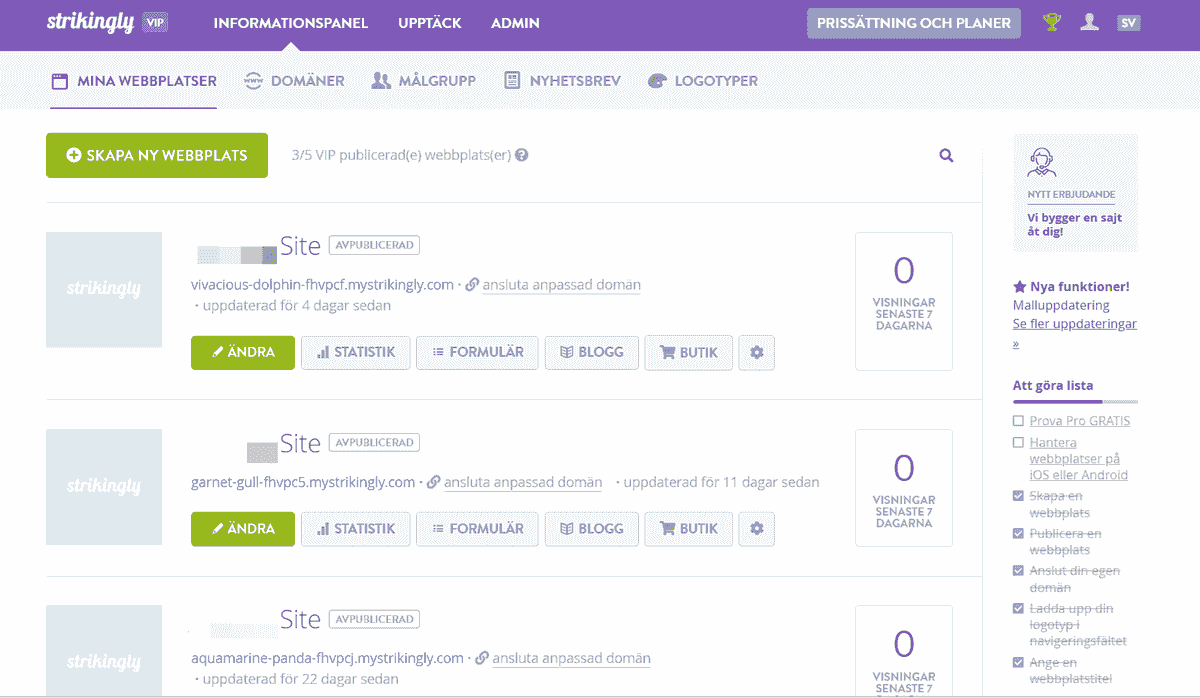Tick Hantera webbplatser på iOS checkbox
Image resolution: width=1200 pixels, height=698 pixels.
click(x=1018, y=442)
